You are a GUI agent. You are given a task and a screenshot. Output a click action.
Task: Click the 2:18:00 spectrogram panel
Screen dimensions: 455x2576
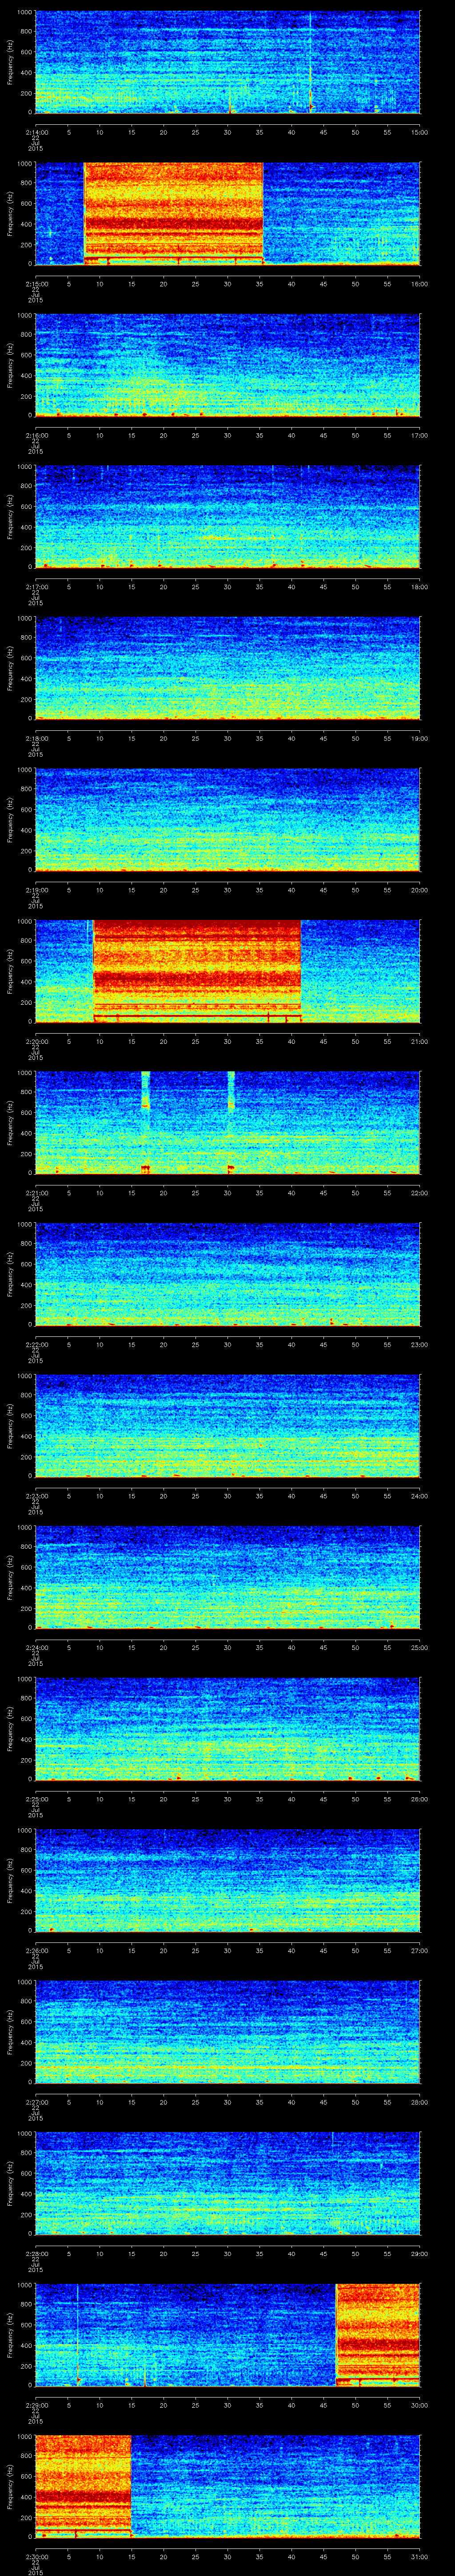(227, 667)
